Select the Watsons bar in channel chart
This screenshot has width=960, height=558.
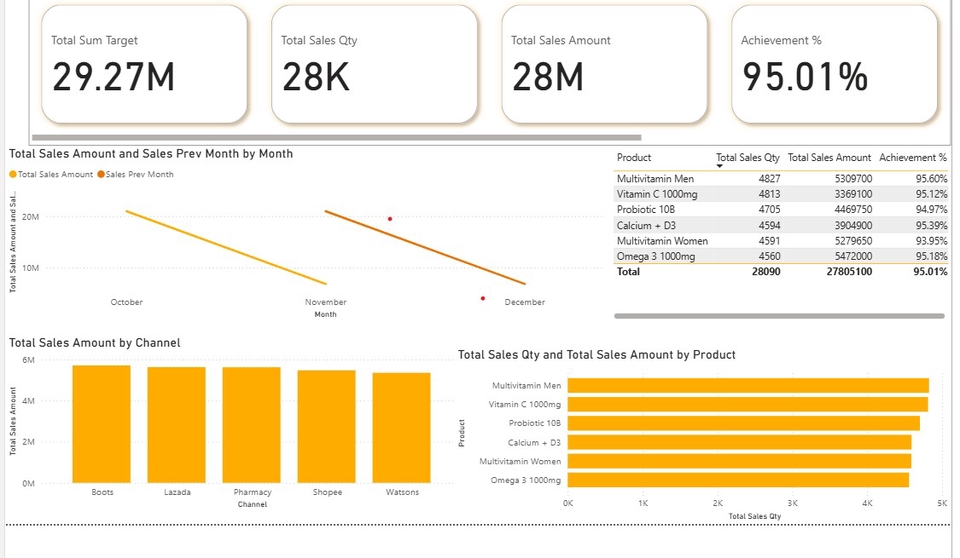401,428
